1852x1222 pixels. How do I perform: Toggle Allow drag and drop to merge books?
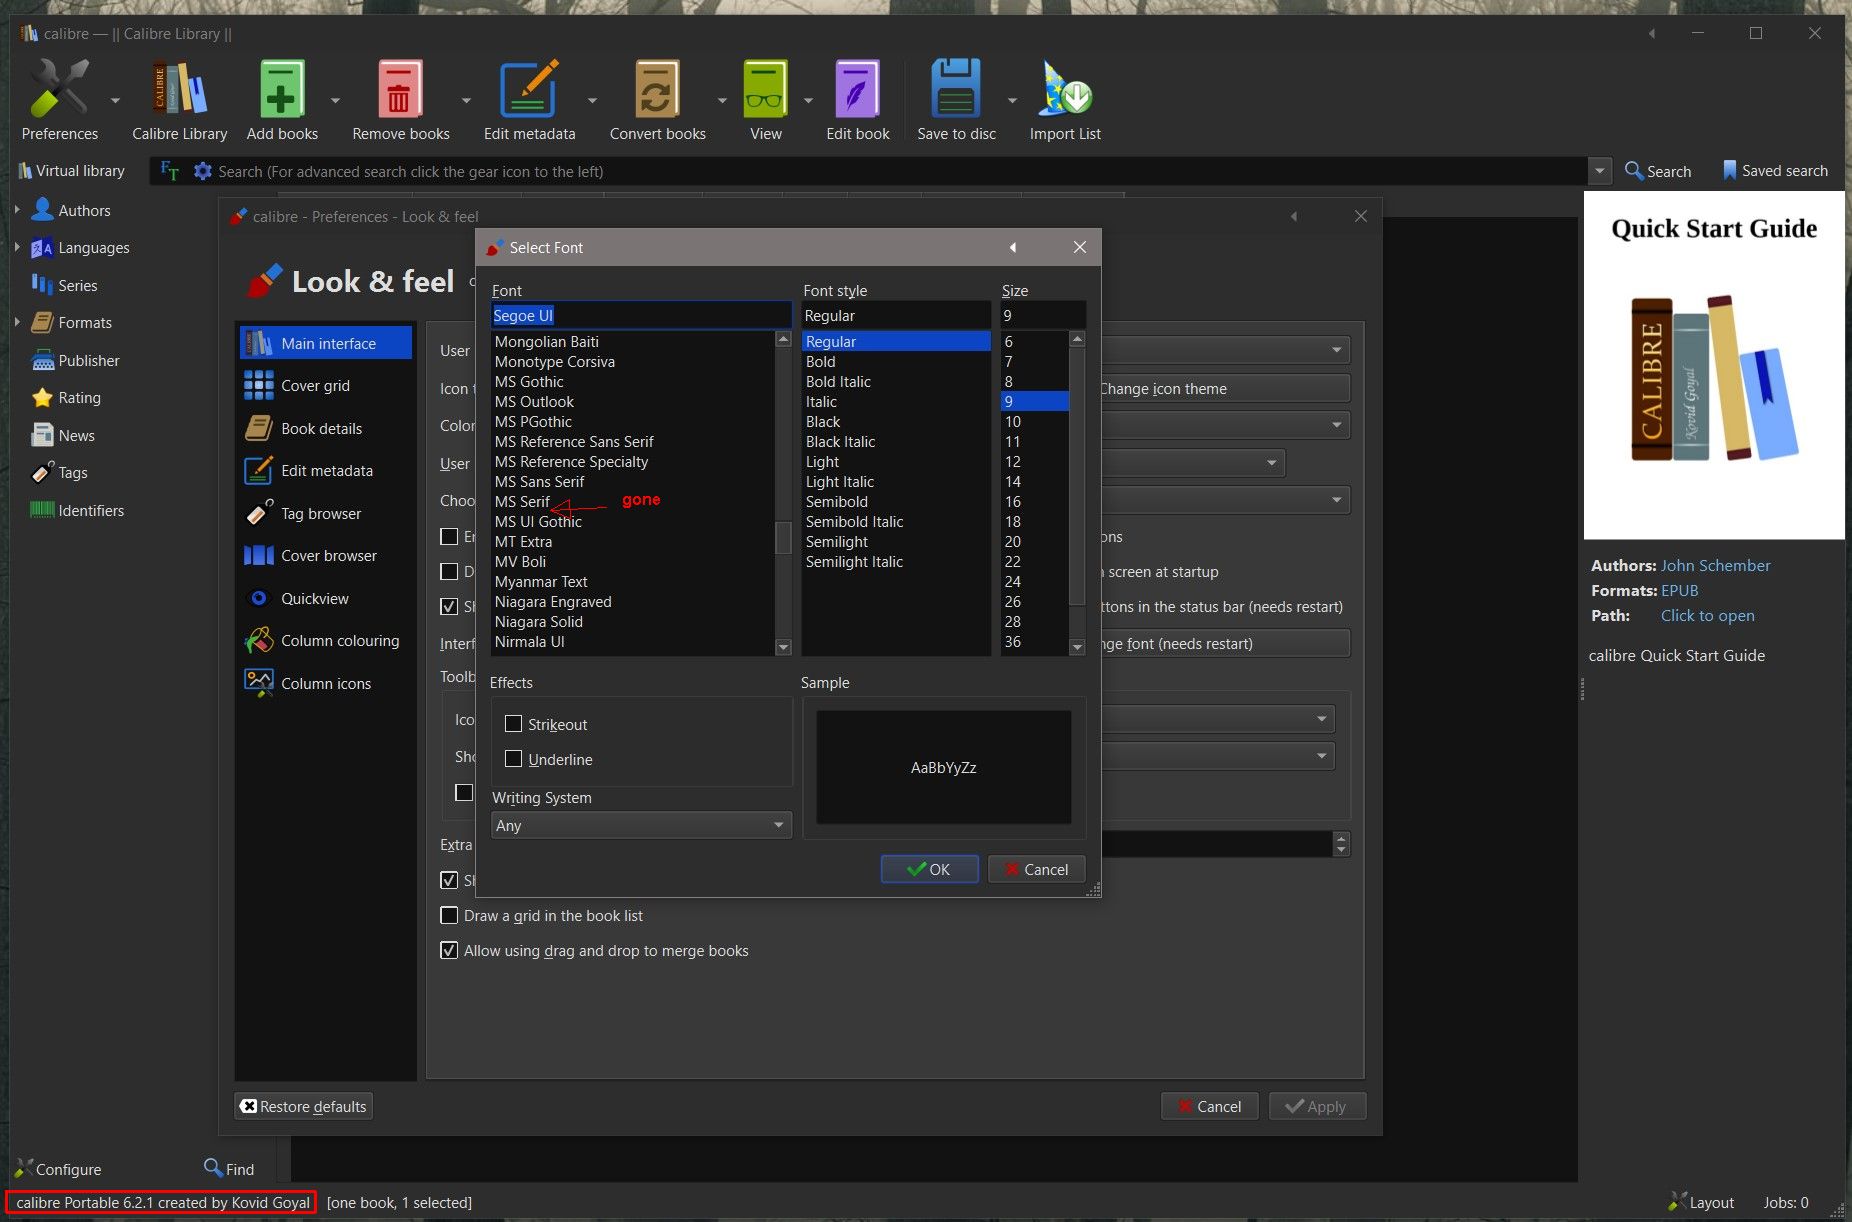[449, 950]
